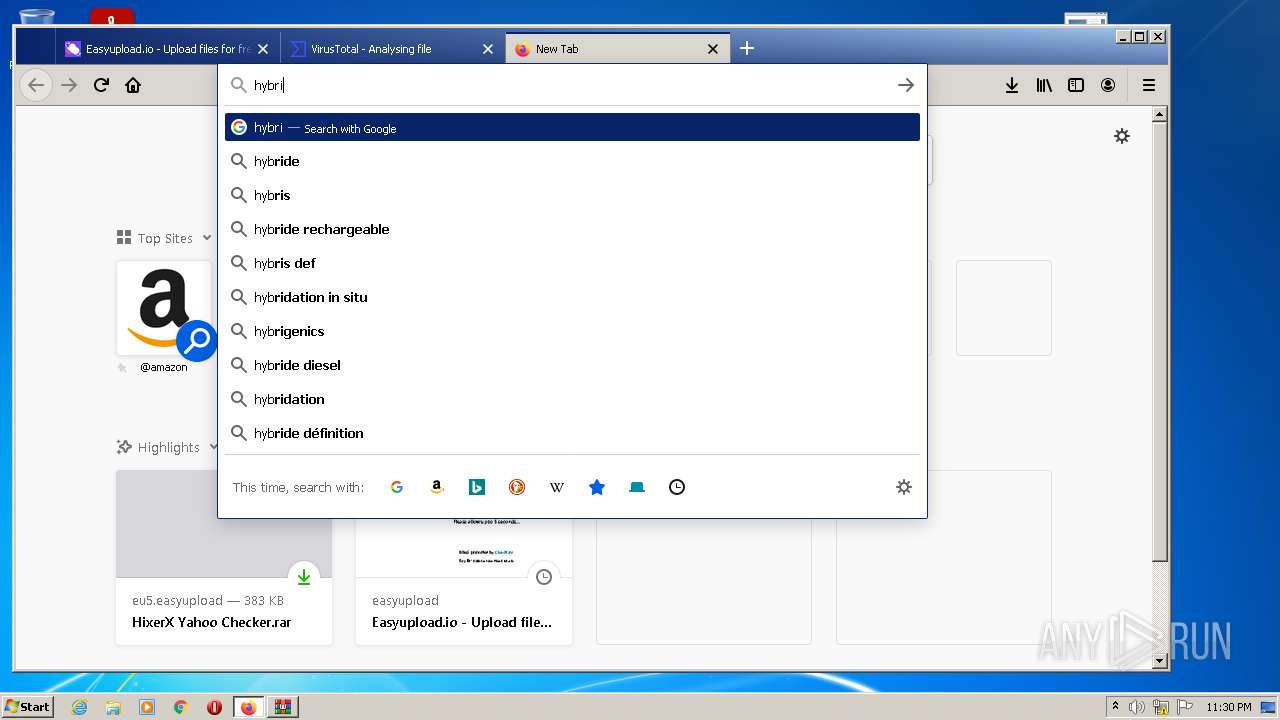The width and height of the screenshot is (1280, 720).
Task: Choose 'hybride diesel' suggestion
Action: click(572, 365)
